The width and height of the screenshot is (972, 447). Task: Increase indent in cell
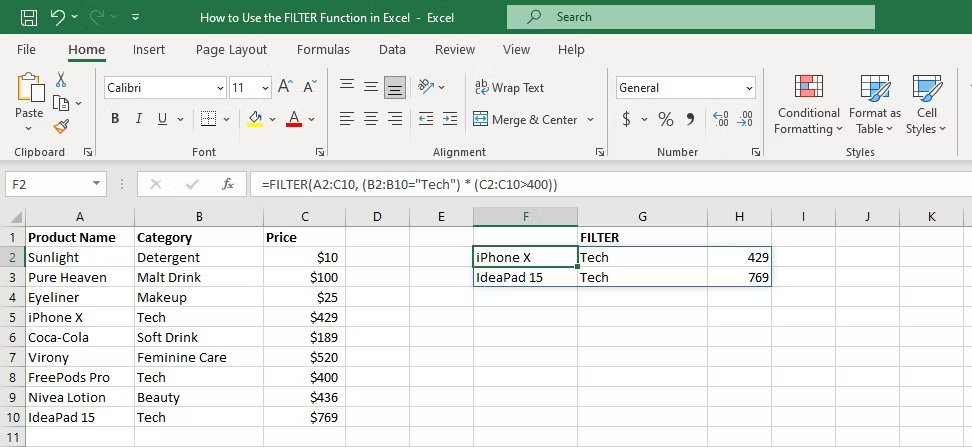pos(450,119)
